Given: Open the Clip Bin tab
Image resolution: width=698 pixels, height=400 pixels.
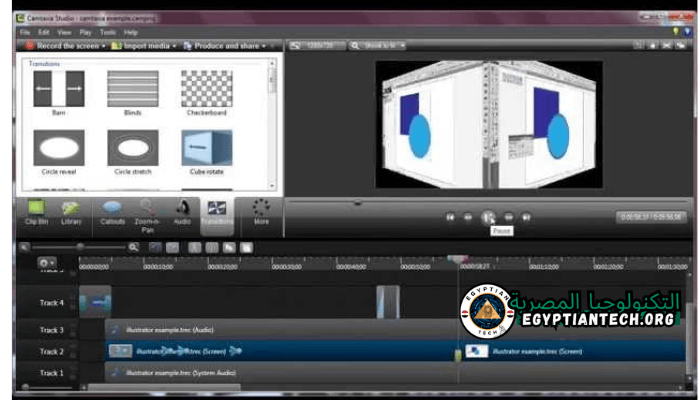Looking at the screenshot, I should click(37, 214).
